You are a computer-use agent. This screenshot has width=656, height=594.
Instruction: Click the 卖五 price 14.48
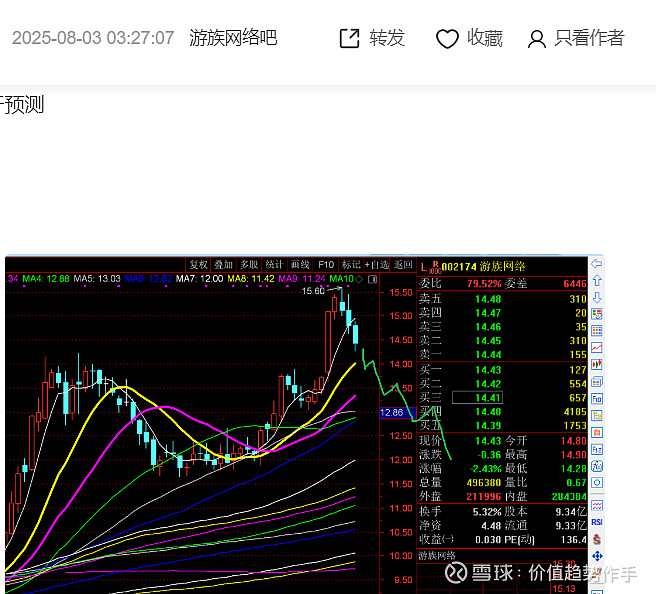coord(488,299)
